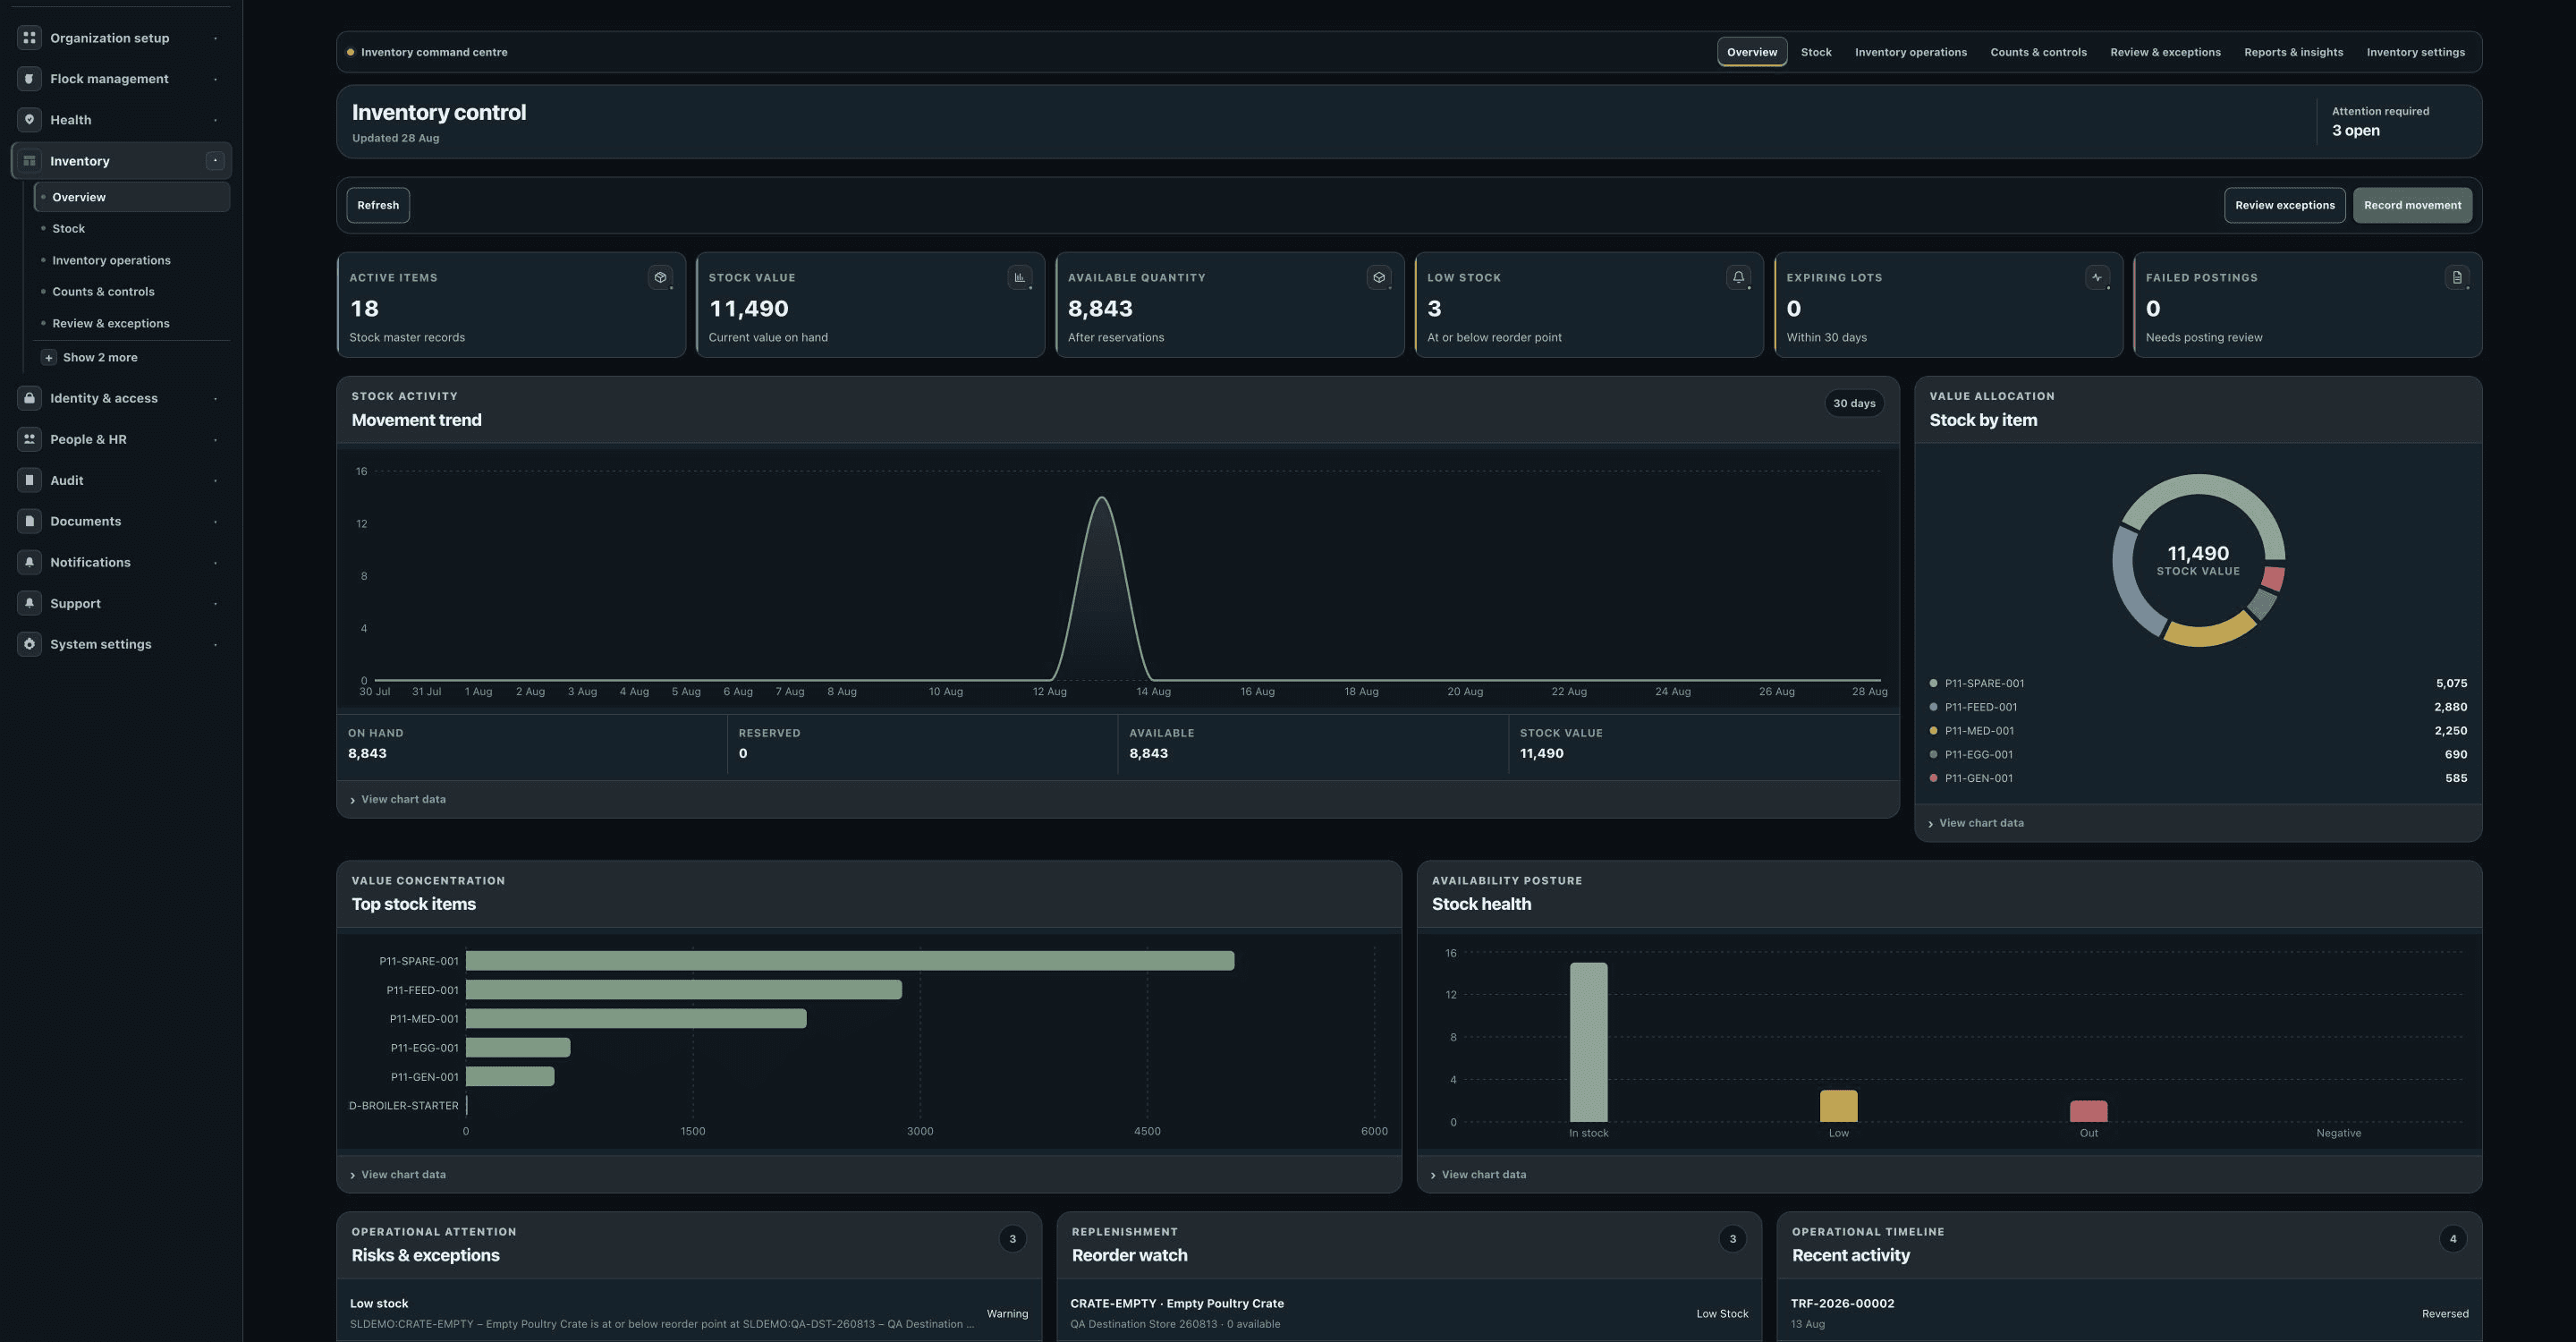Click the Support sidebar icon
Viewport: 2576px width, 1342px height.
[x=29, y=603]
